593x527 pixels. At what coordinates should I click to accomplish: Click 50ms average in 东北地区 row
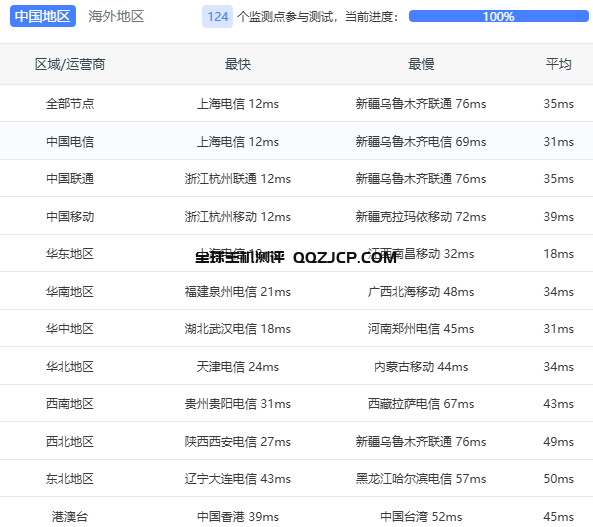click(559, 479)
